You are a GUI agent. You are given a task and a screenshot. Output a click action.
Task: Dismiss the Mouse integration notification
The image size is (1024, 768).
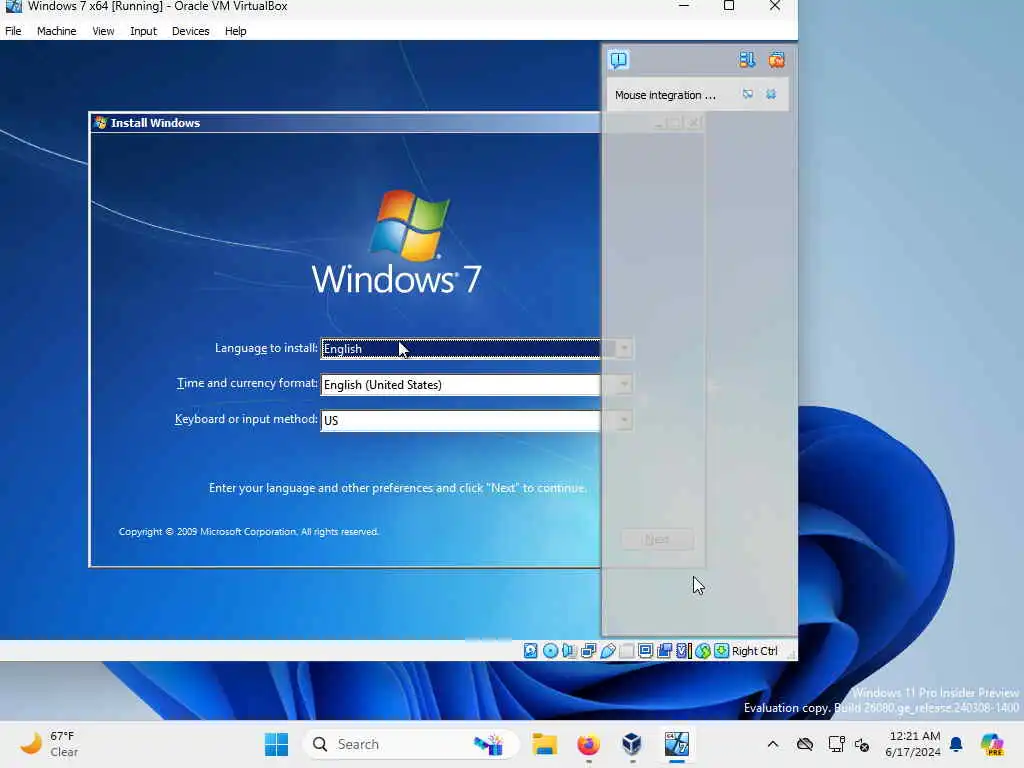tap(771, 95)
